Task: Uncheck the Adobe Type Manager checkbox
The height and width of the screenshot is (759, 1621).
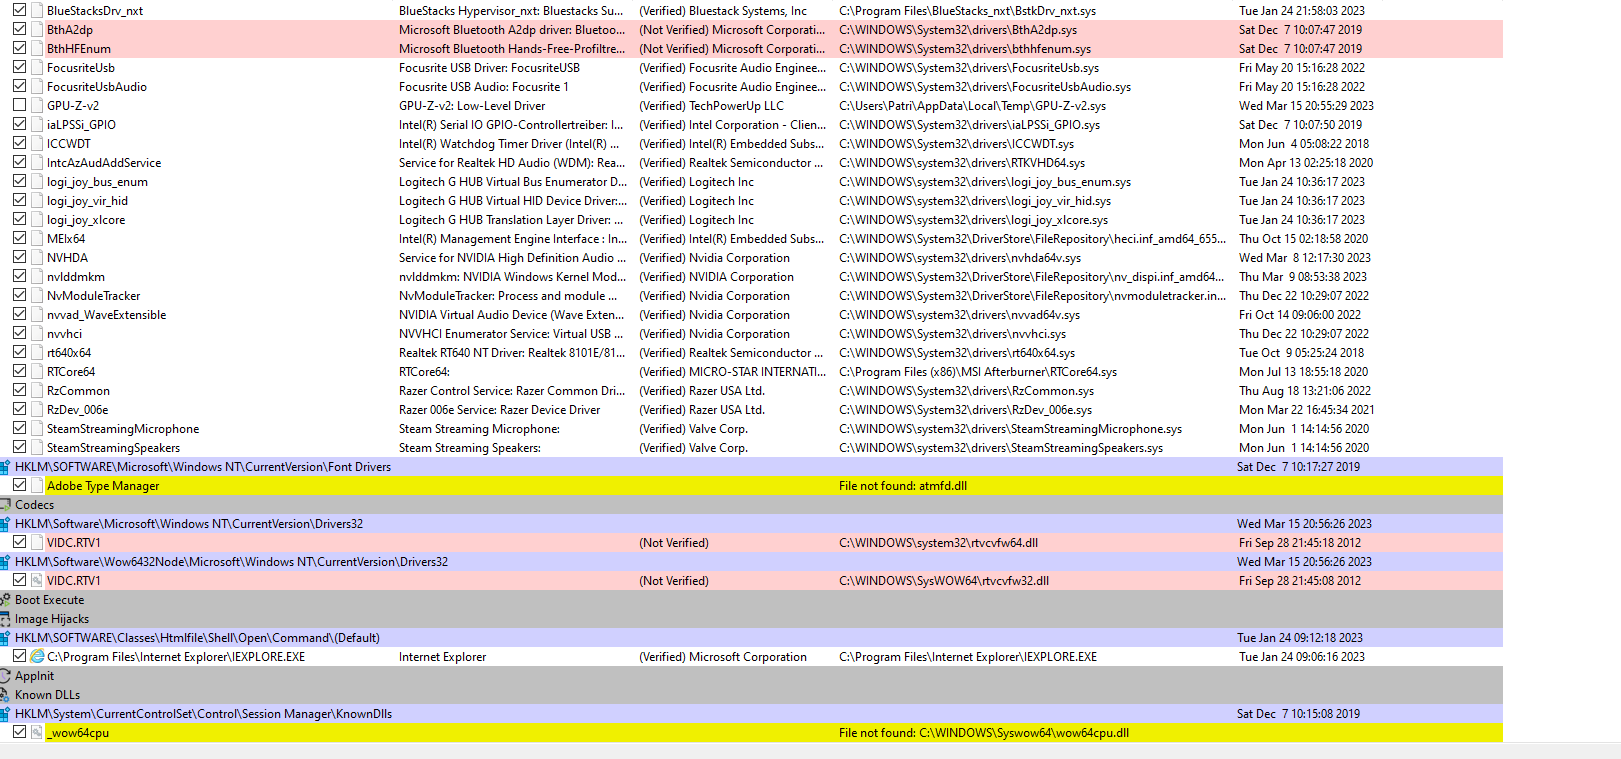Action: pos(19,485)
